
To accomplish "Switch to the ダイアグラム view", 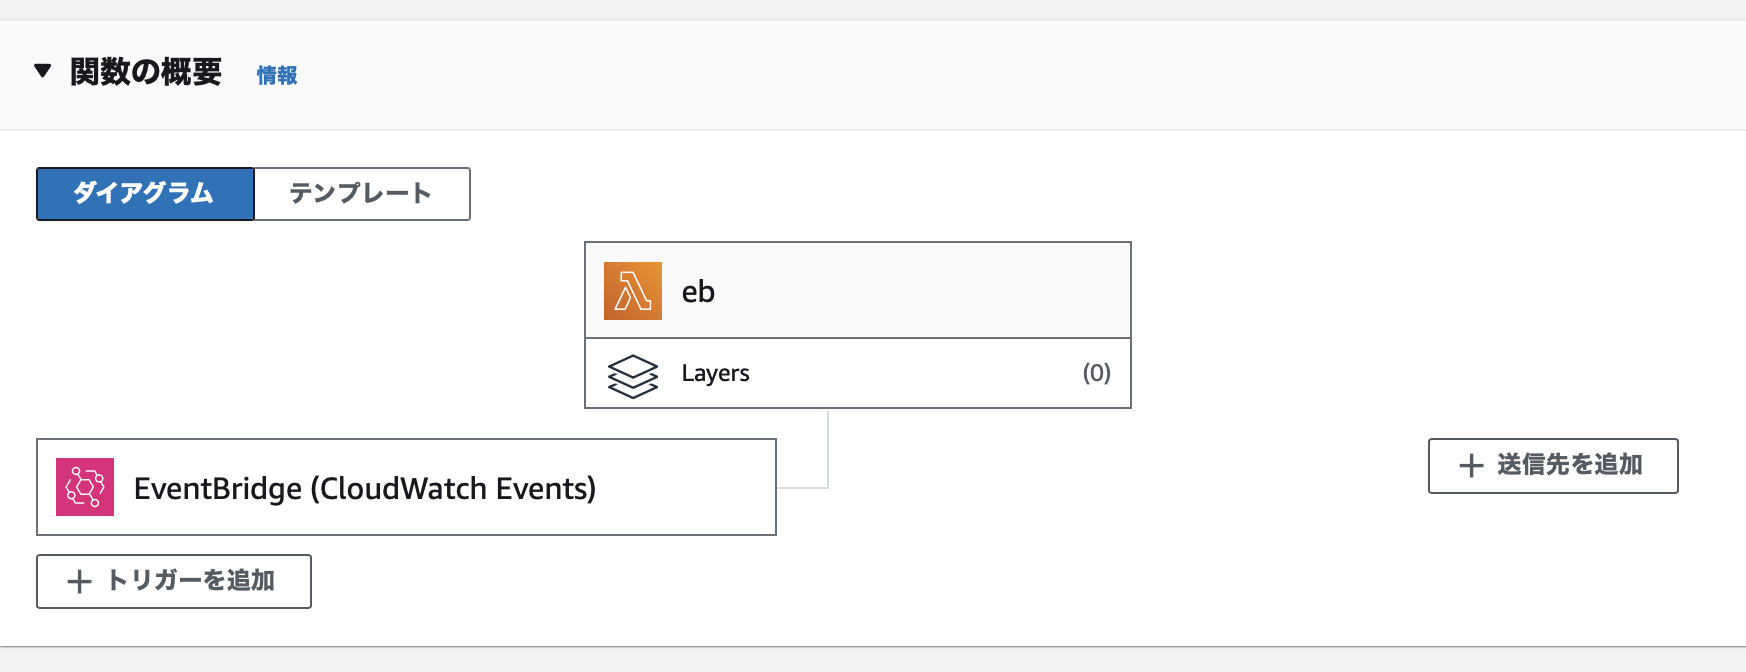I will point(145,193).
